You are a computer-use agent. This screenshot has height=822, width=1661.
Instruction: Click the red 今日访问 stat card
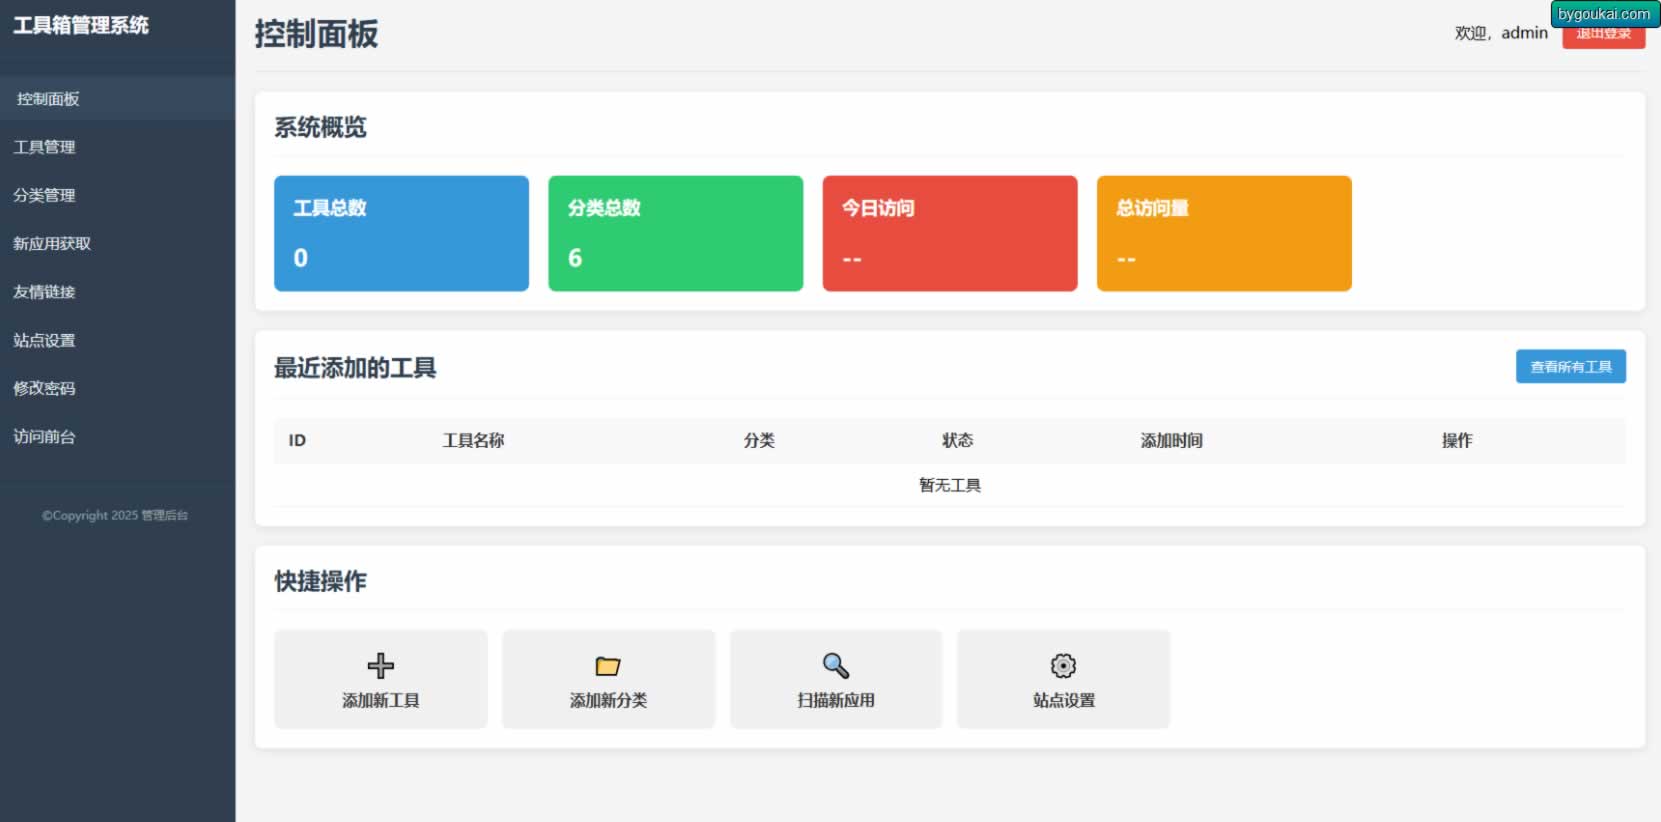[x=949, y=233]
